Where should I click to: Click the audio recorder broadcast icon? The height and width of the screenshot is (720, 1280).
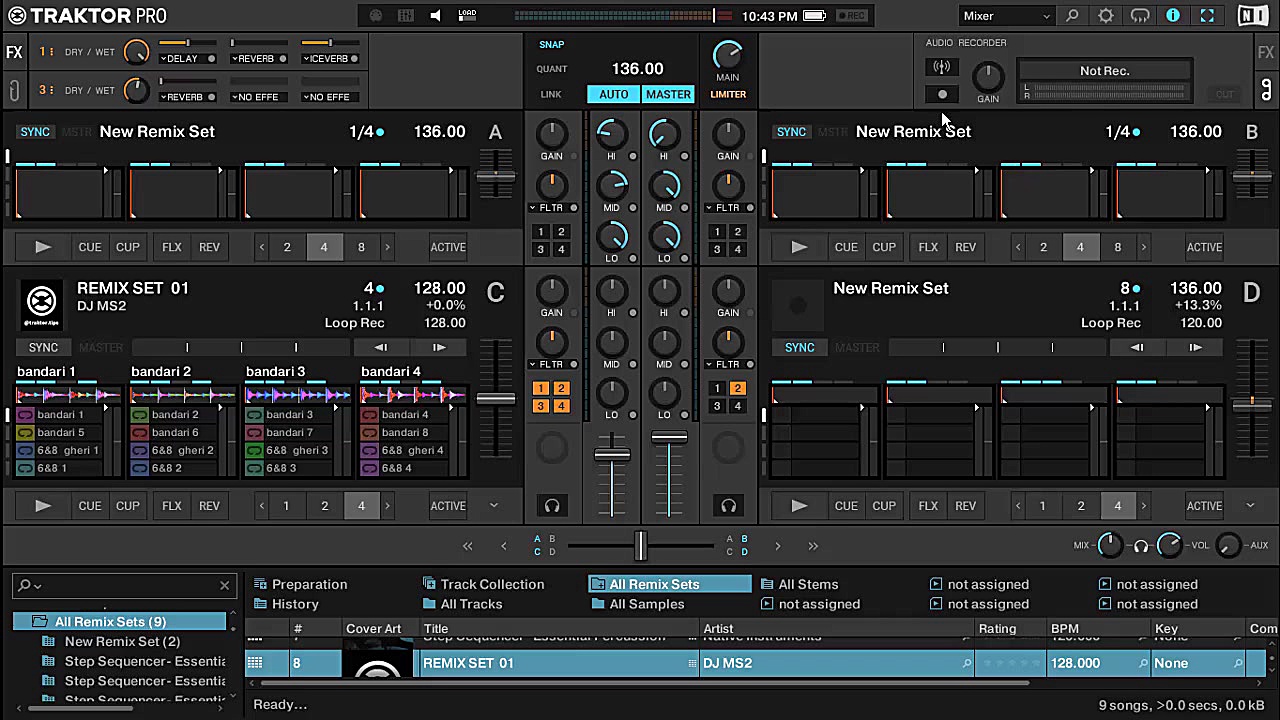pyautogui.click(x=941, y=67)
